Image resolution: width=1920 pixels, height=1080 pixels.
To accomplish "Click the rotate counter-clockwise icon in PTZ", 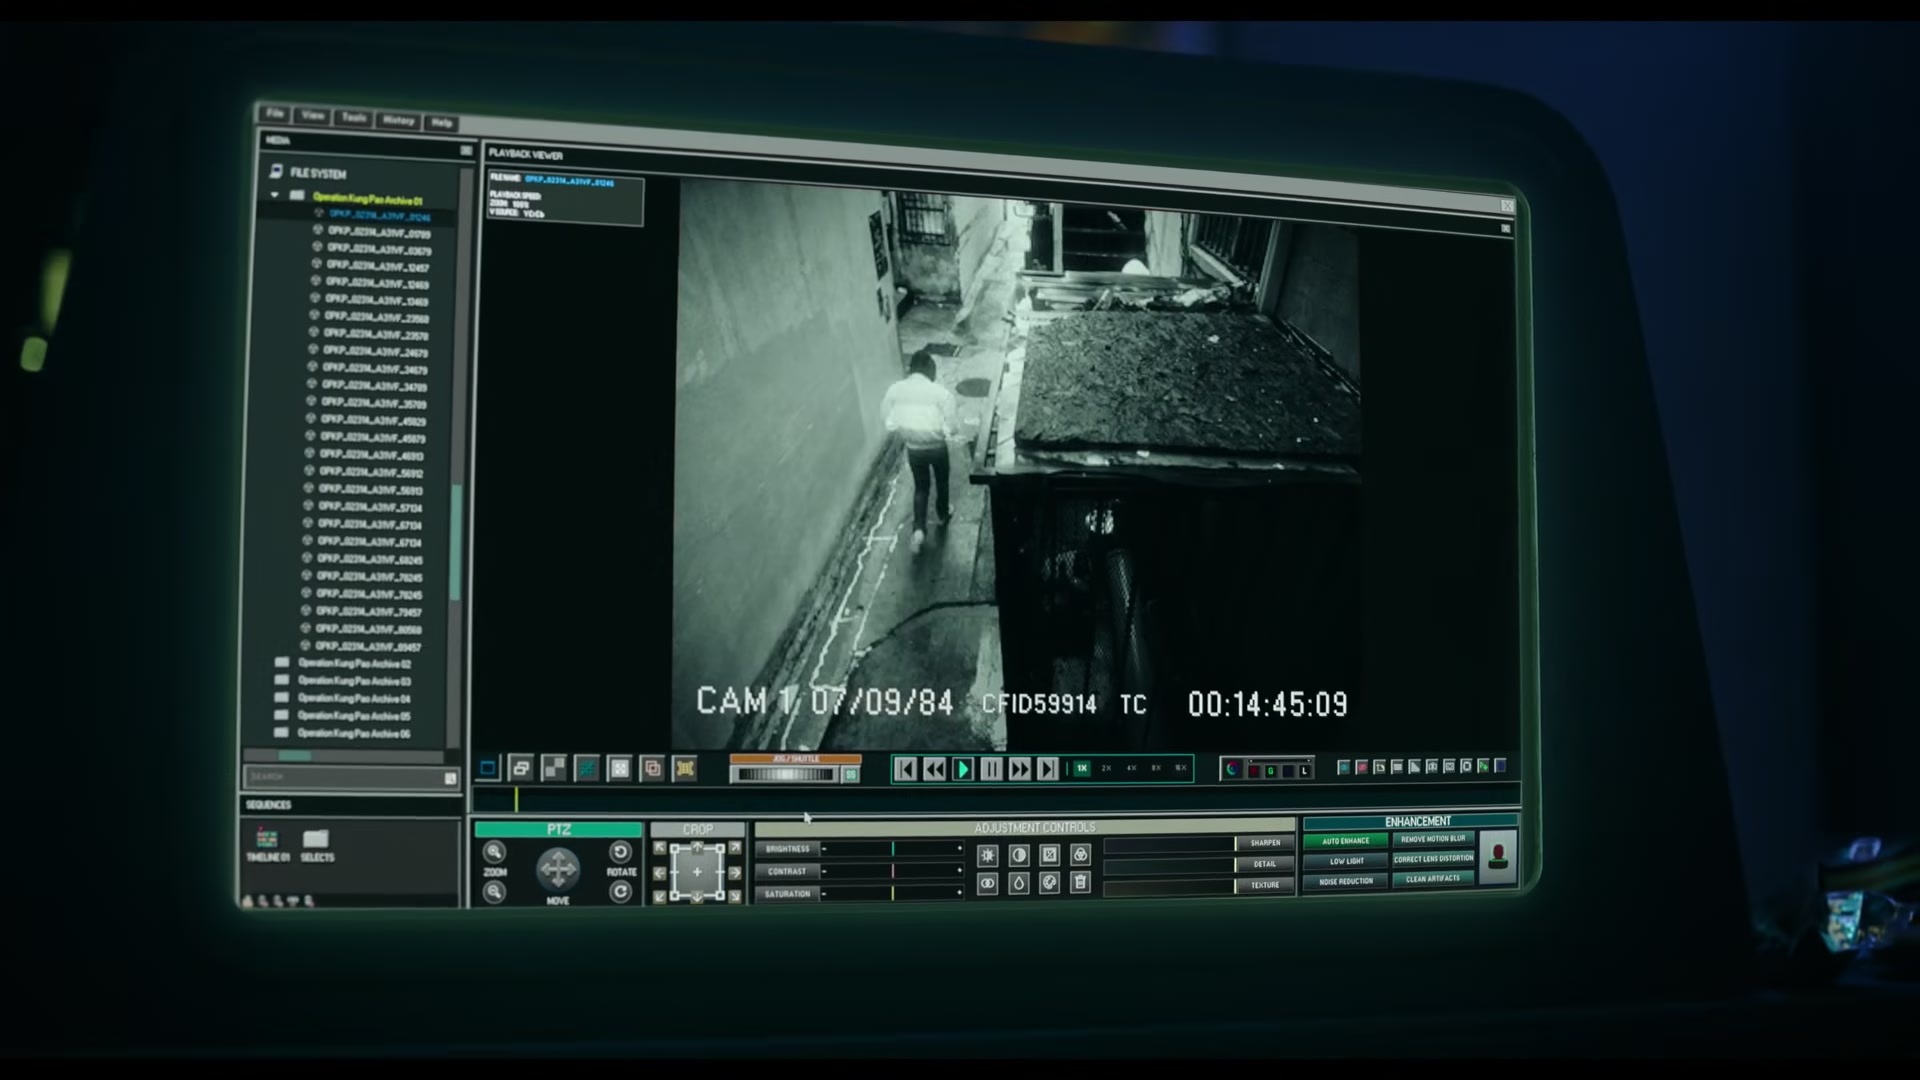I will coord(620,852).
